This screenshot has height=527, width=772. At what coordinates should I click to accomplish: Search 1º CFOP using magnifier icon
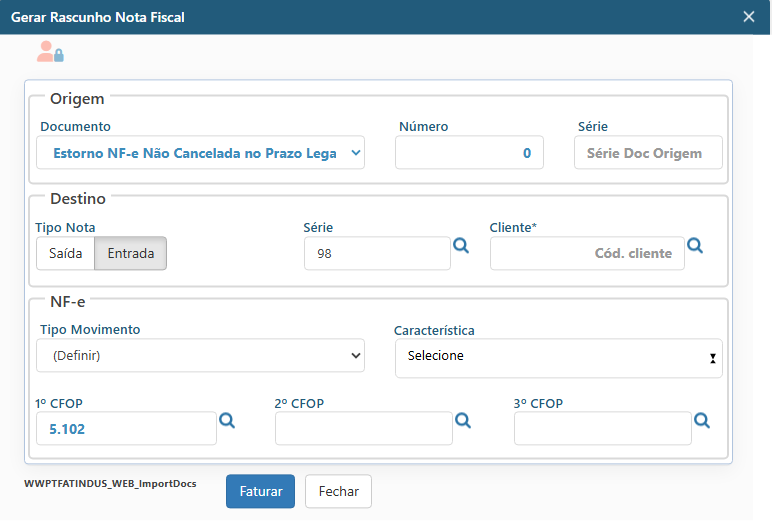coord(227,421)
